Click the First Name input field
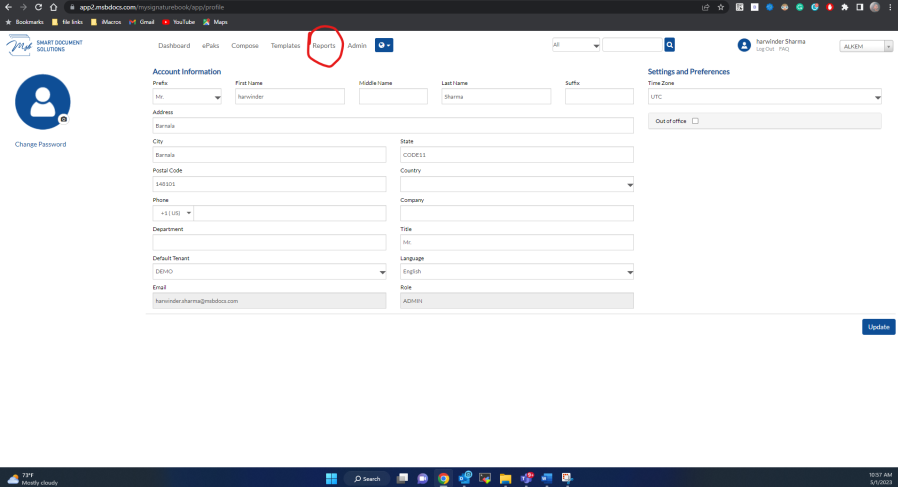The height and width of the screenshot is (487, 898). pos(290,97)
